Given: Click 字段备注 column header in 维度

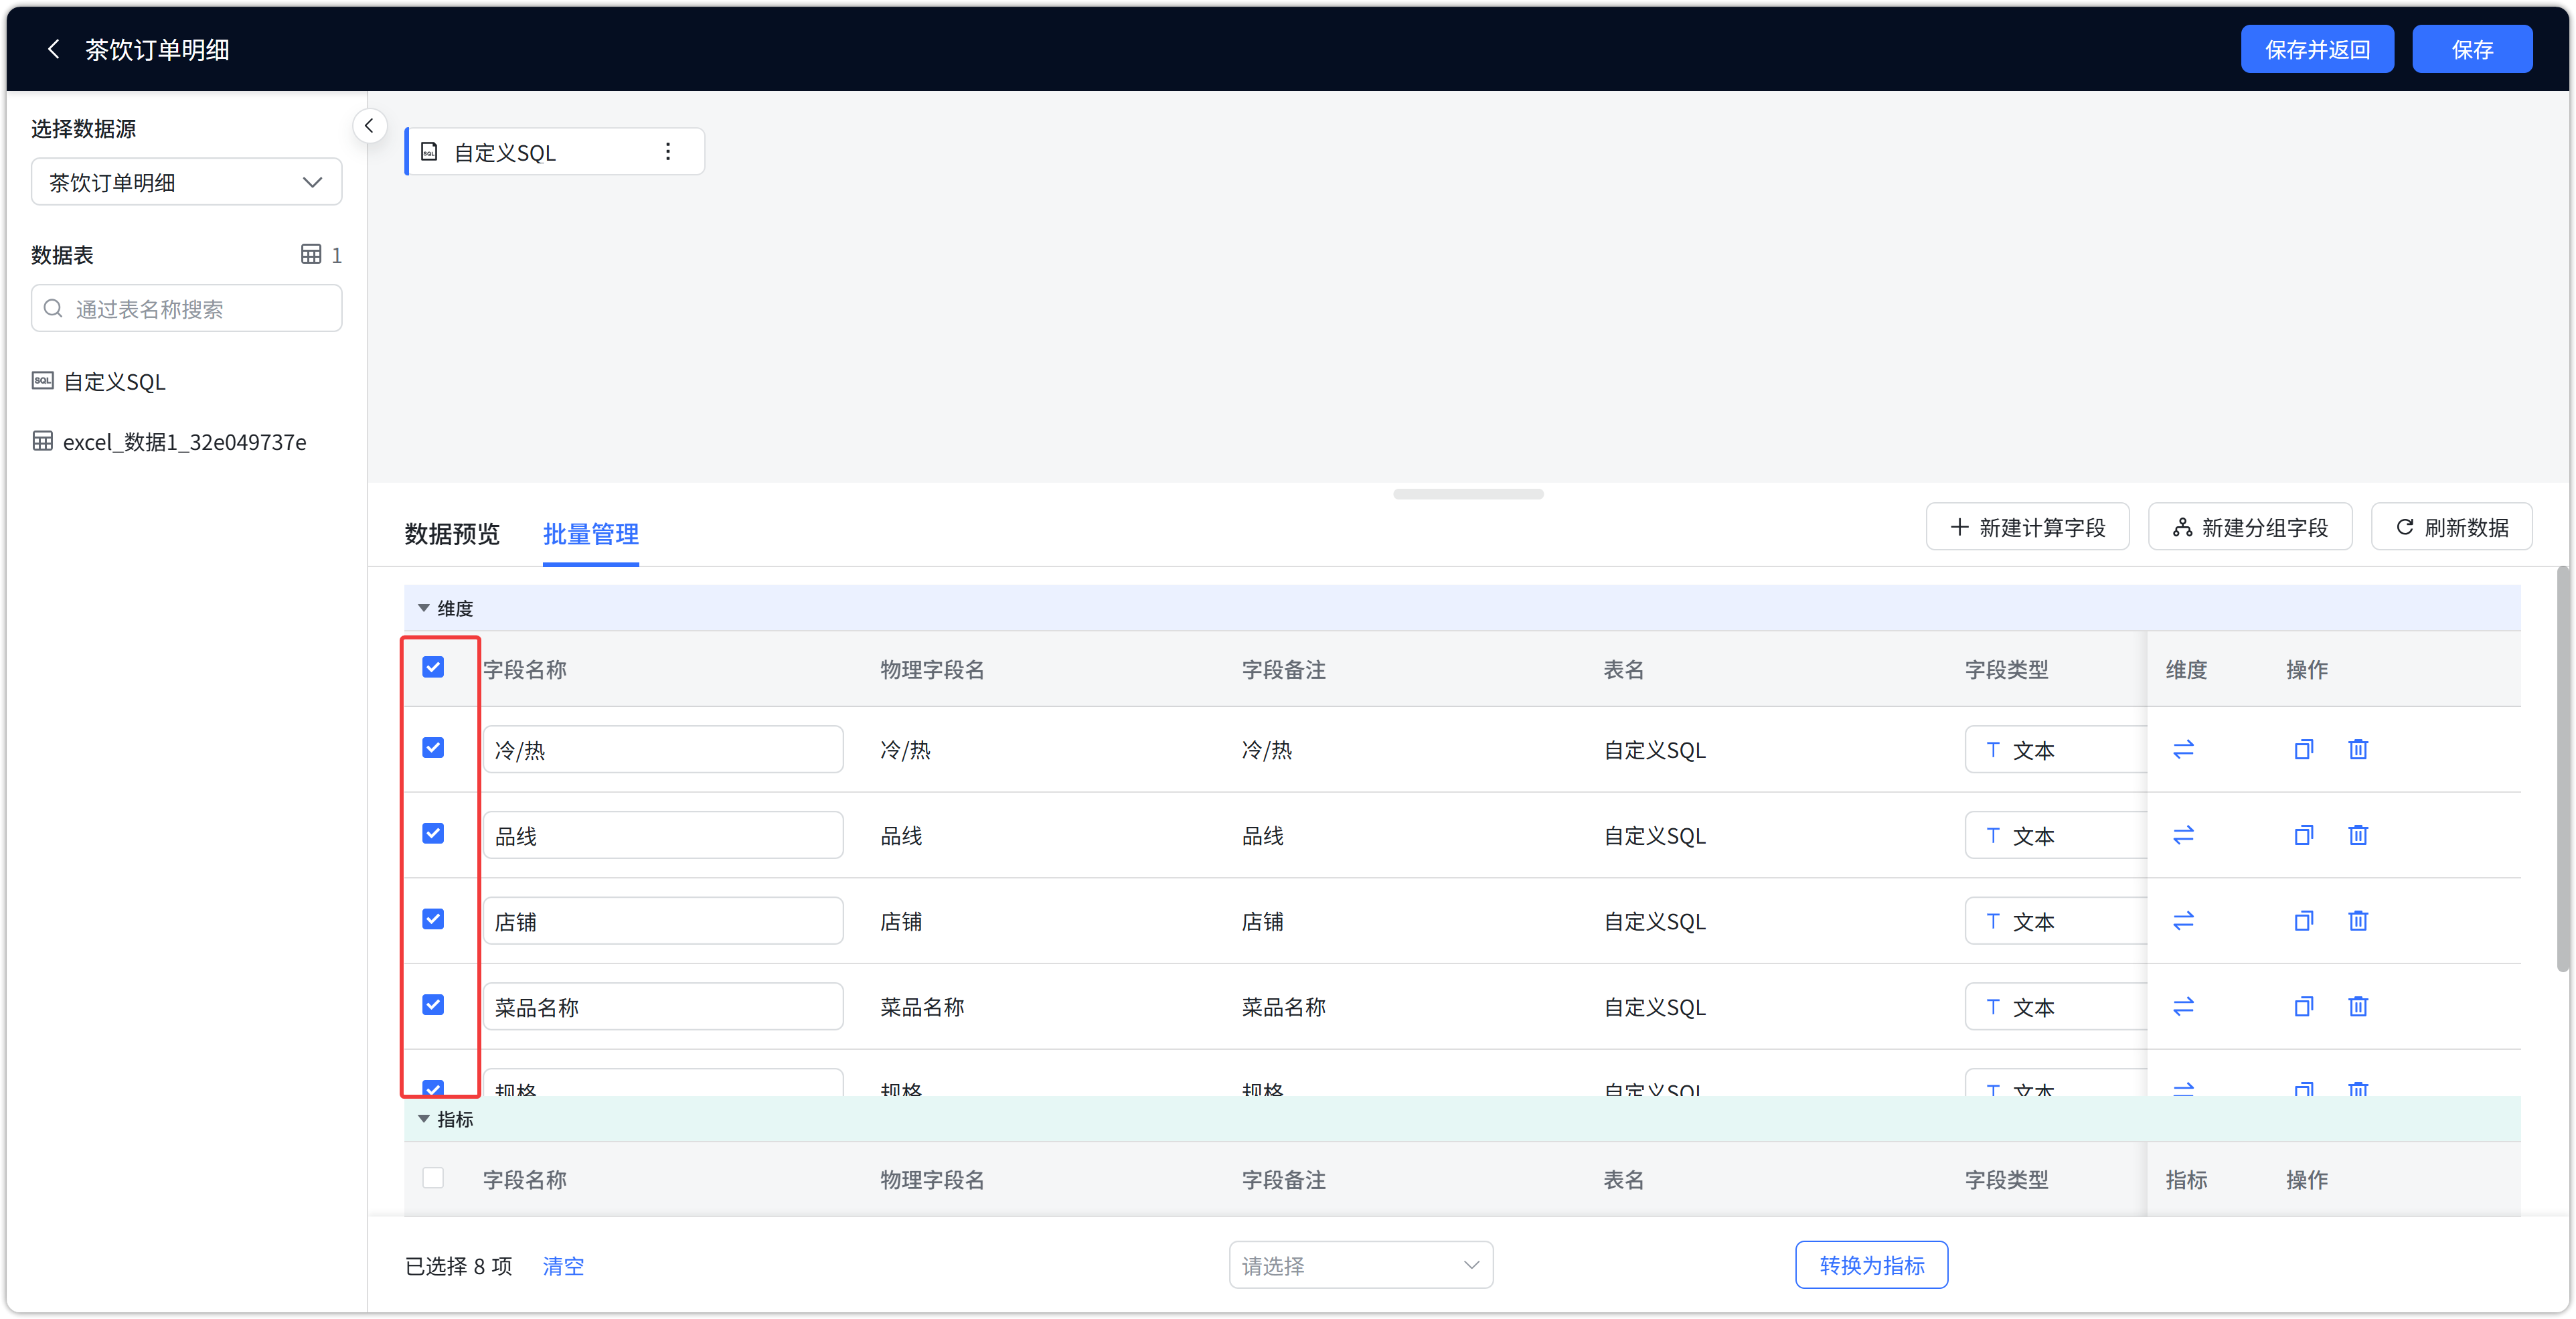Looking at the screenshot, I should 1283,670.
